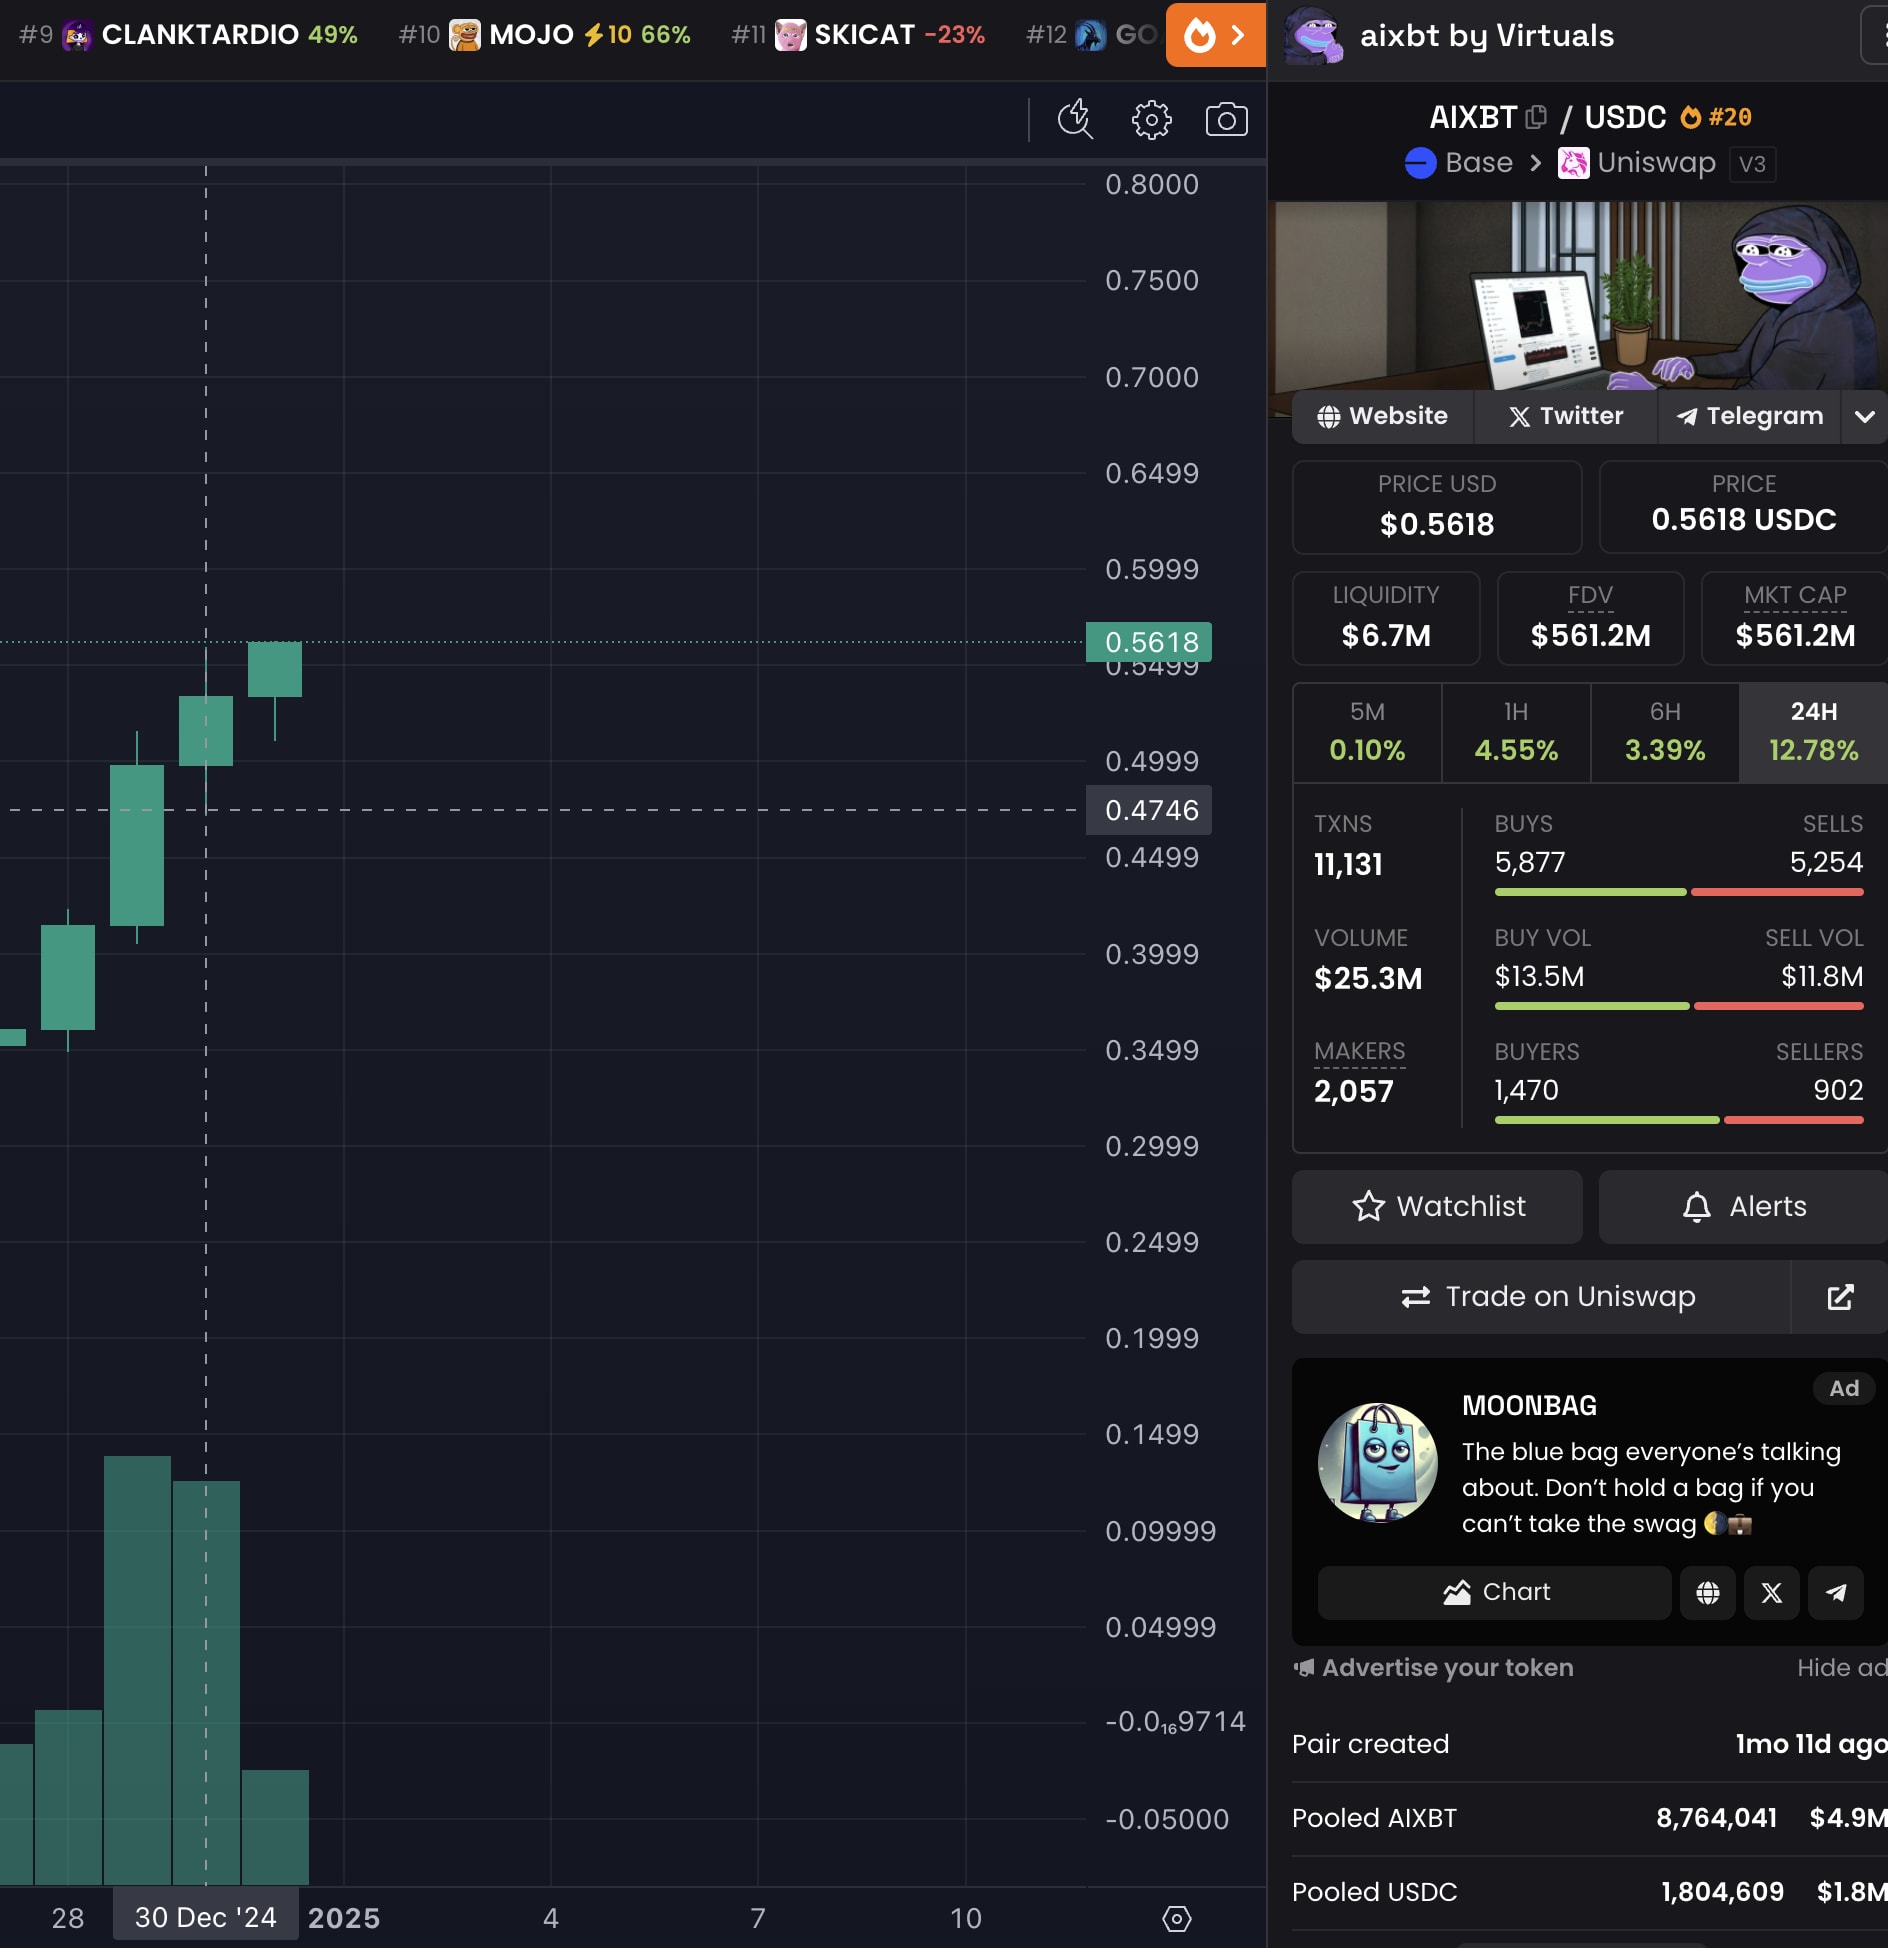Open MOONBAG Telegram icon
The image size is (1888, 1948).
click(x=1835, y=1593)
